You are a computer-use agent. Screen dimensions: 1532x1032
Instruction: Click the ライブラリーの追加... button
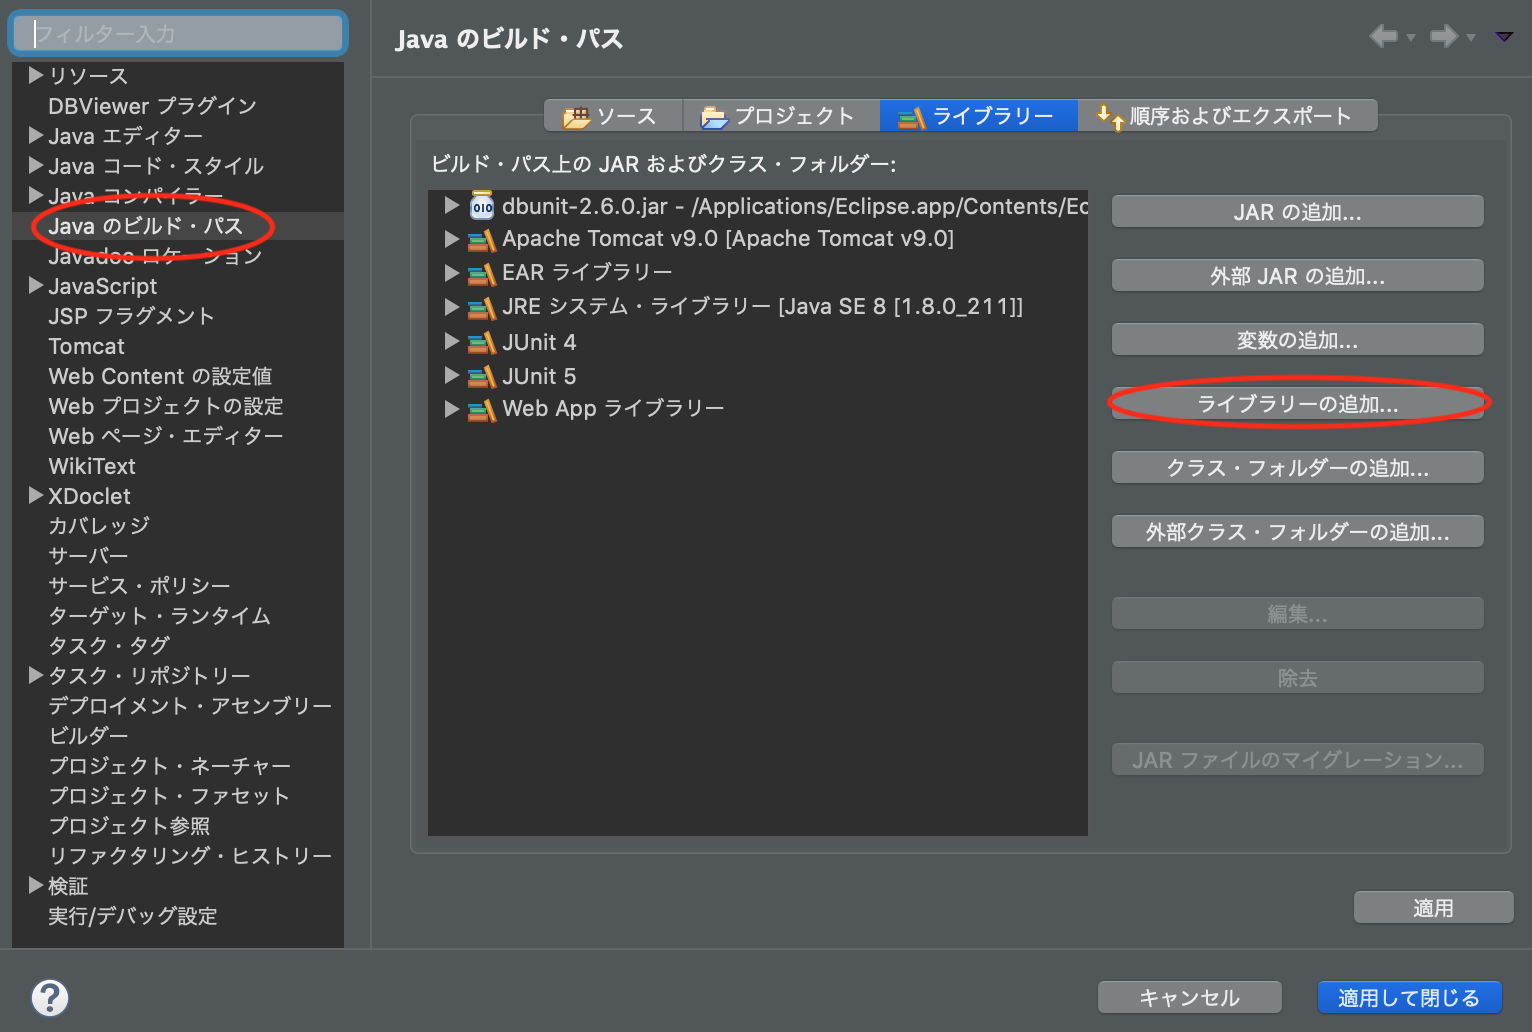tap(1297, 404)
